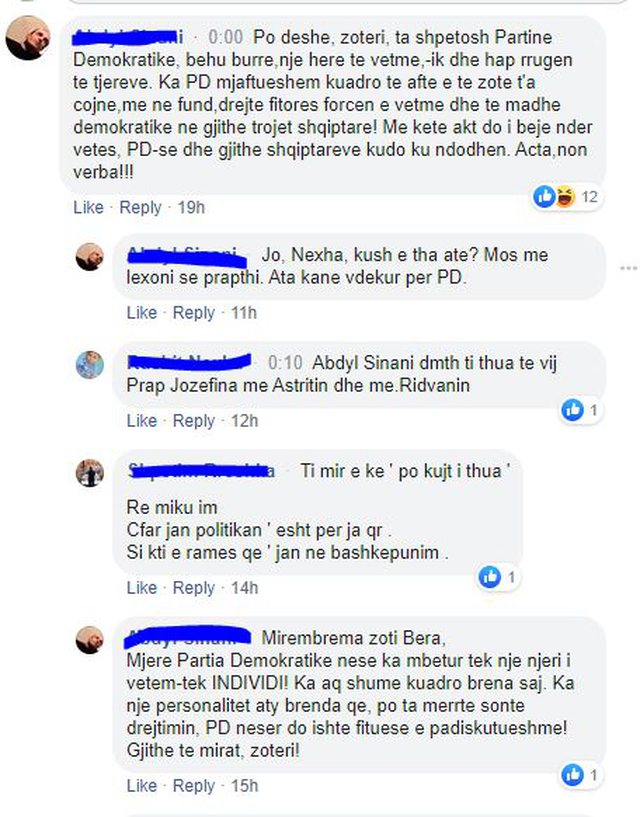The image size is (640, 817).
Task: Click the 19h timestamp under the top comment
Action: point(191,207)
